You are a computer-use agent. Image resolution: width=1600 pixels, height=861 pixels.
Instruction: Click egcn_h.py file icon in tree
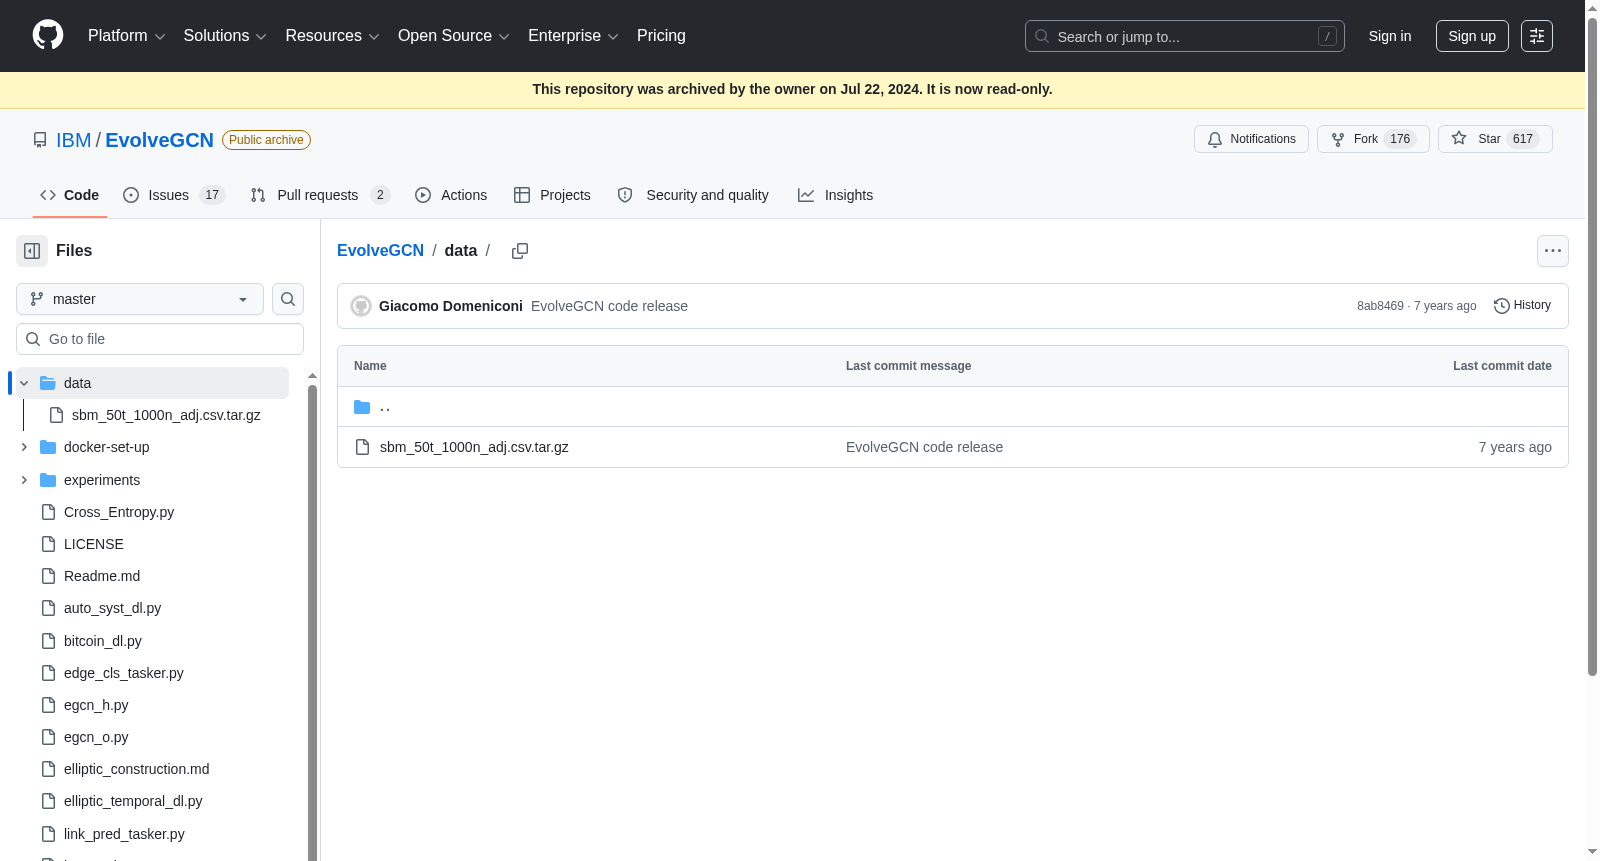point(48,705)
